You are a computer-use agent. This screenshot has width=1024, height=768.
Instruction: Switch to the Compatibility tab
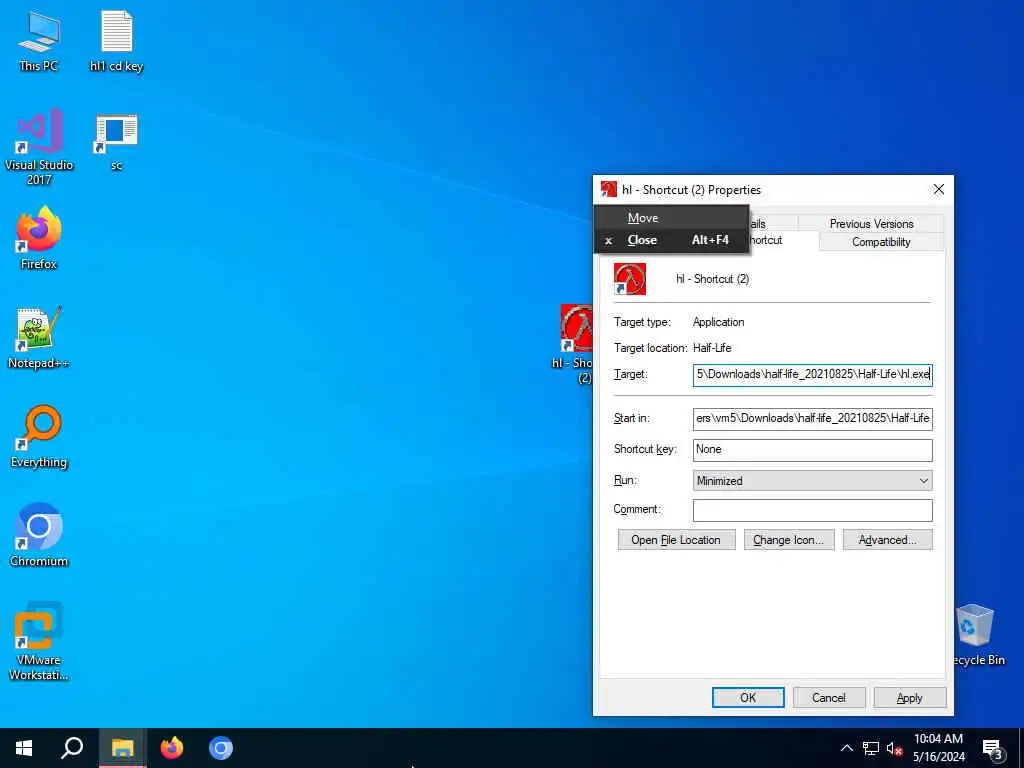[880, 242]
